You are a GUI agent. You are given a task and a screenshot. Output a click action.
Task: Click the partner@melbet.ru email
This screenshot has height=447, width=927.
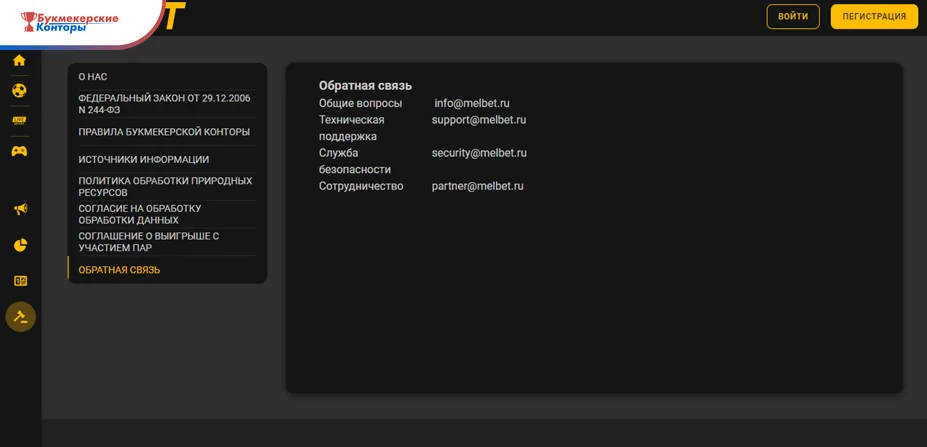tap(478, 186)
